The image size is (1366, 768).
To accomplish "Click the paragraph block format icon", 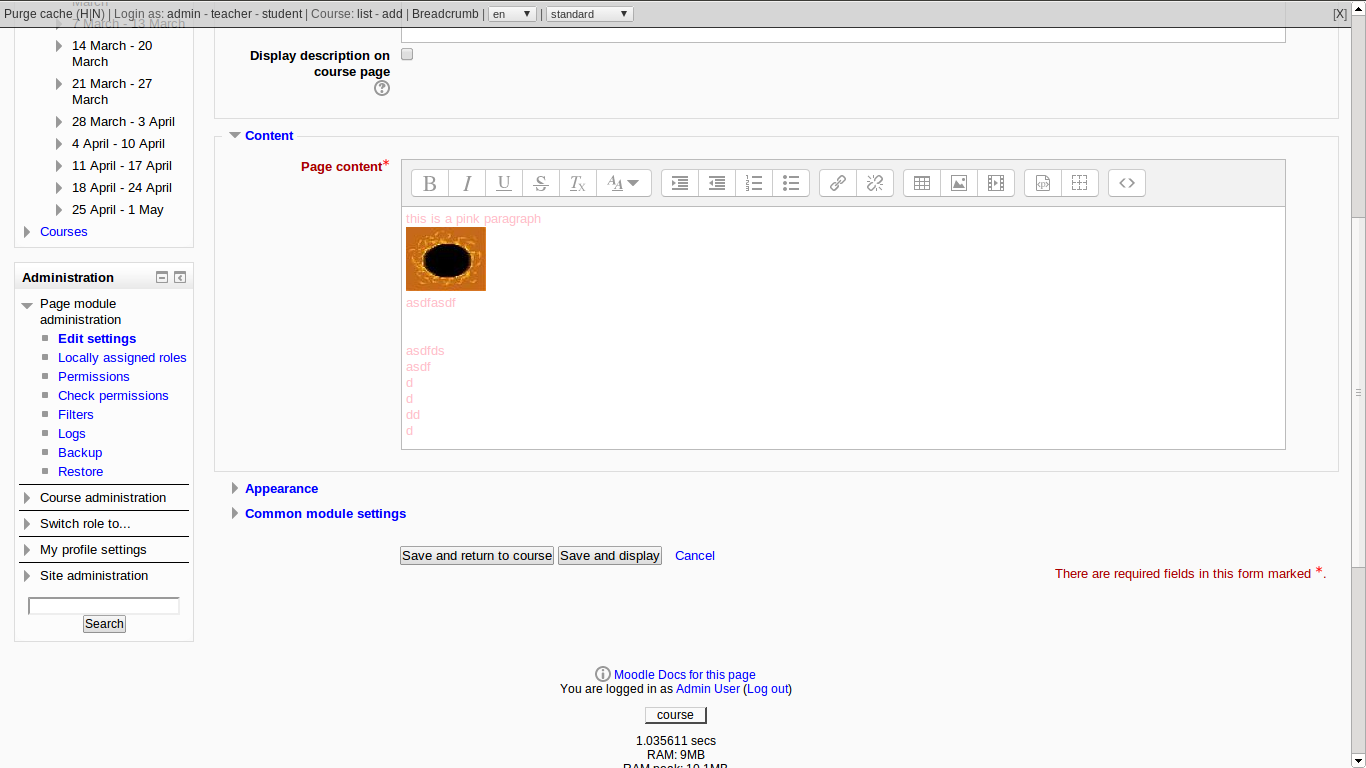I will tap(1043, 183).
